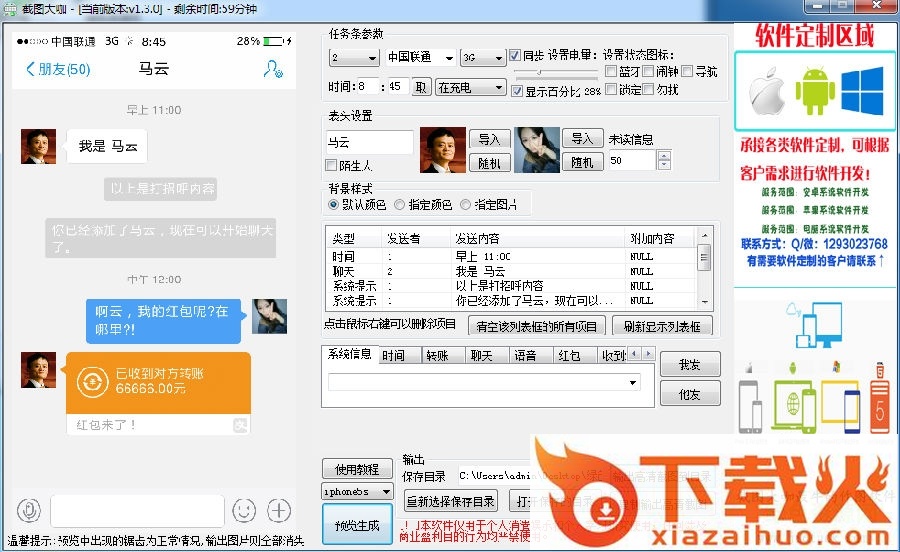Click the emoji smiley icon in chat preview

[x=244, y=510]
